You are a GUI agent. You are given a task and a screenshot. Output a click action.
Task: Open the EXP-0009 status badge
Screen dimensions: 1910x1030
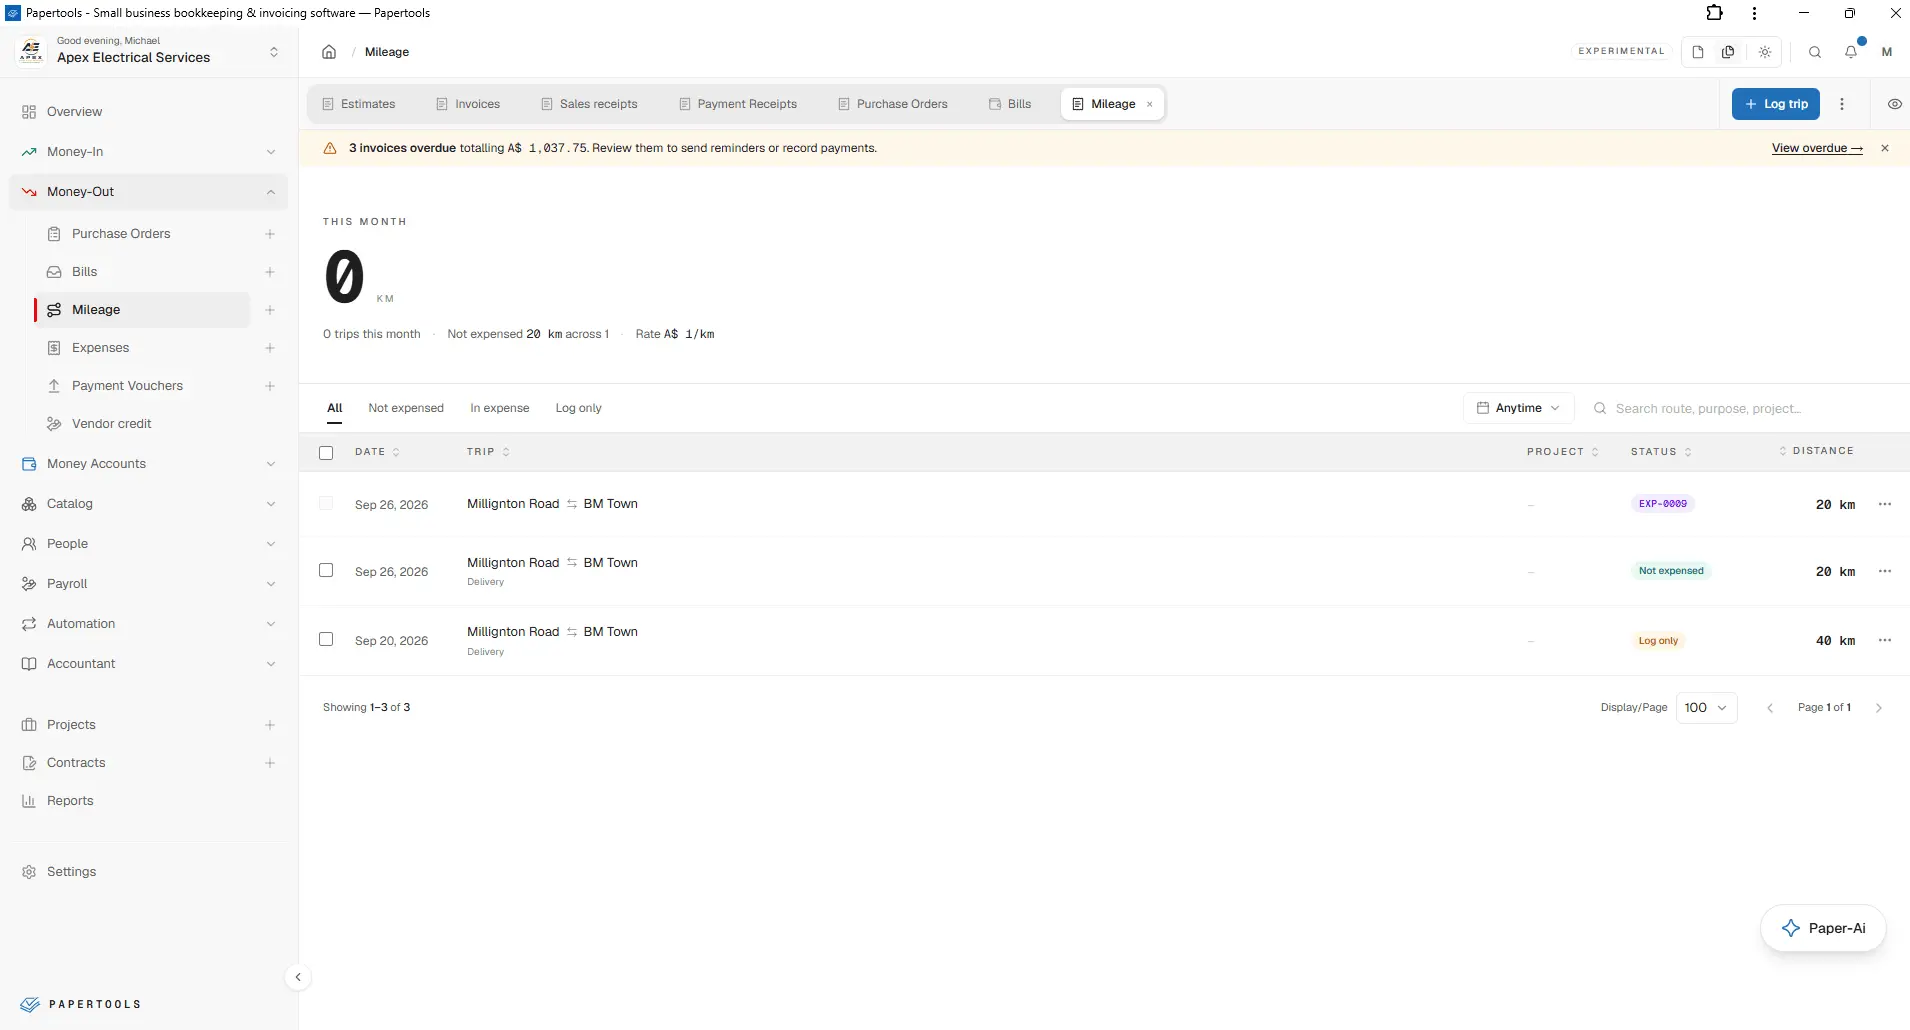pyautogui.click(x=1663, y=504)
